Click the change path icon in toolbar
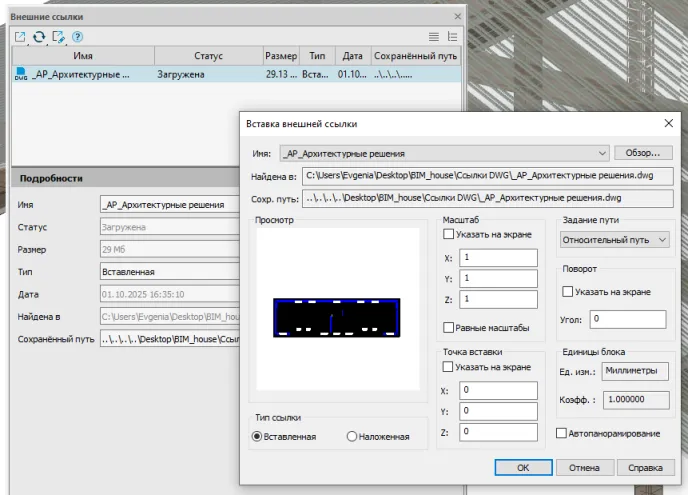 (x=58, y=37)
